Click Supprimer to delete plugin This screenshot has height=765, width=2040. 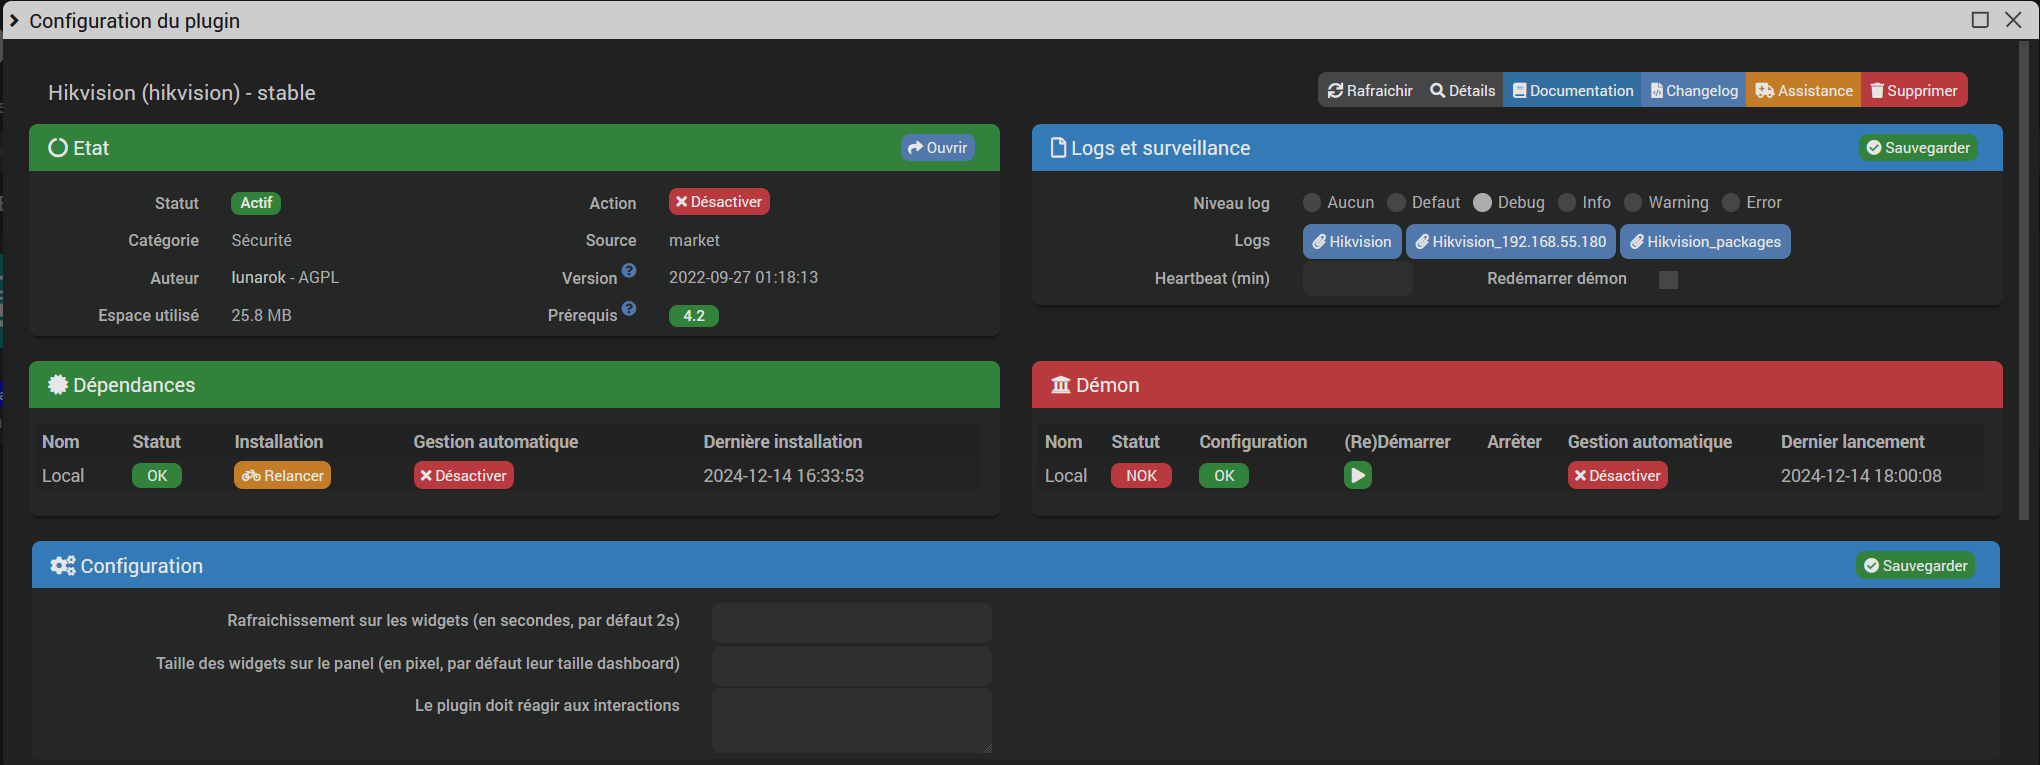1914,90
